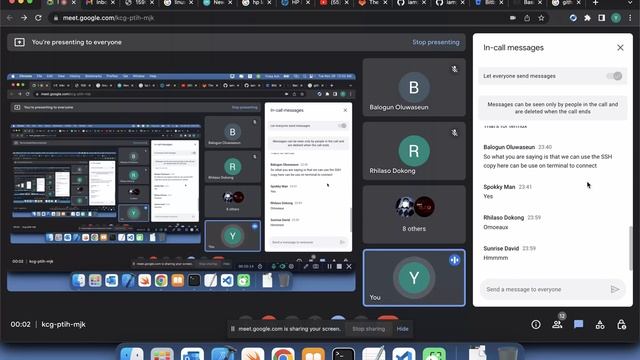This screenshot has height=360, width=640.
Task: Click the chat messages scrollbar
Action: (x=630, y=248)
